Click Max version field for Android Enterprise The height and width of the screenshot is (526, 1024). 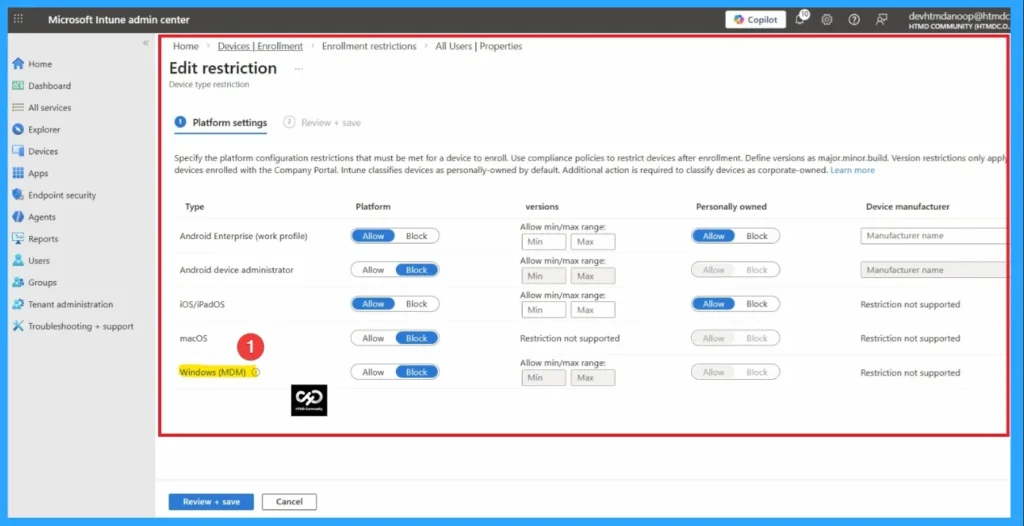(593, 242)
